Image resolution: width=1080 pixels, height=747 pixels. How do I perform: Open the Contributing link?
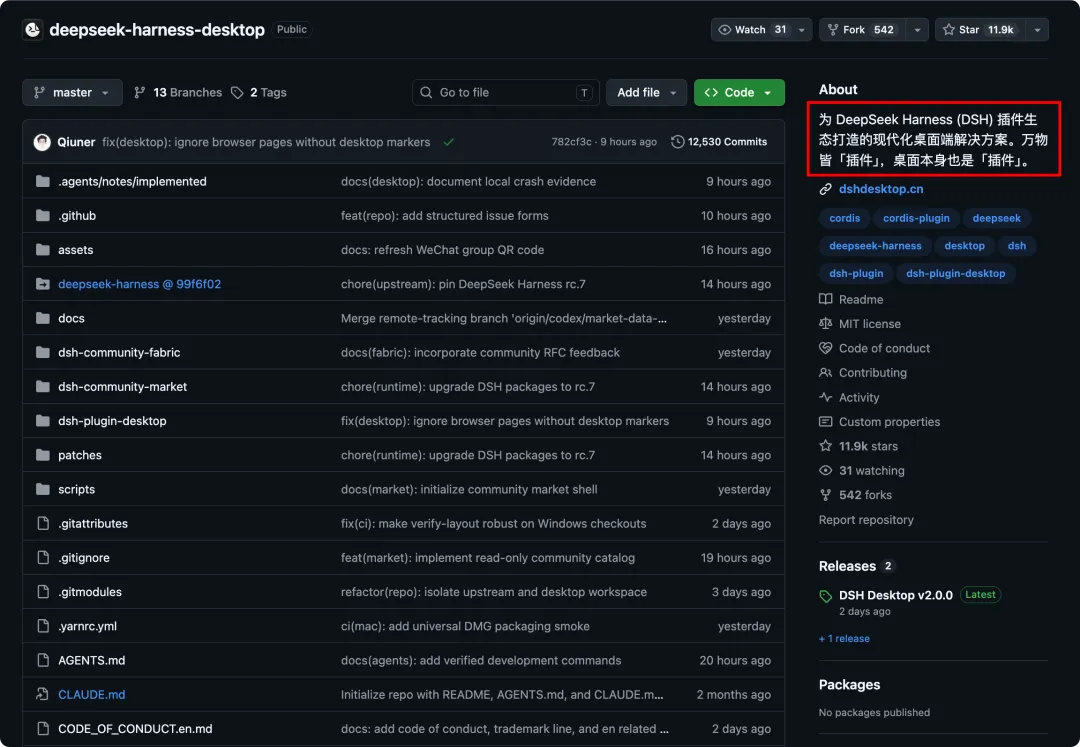(863, 372)
